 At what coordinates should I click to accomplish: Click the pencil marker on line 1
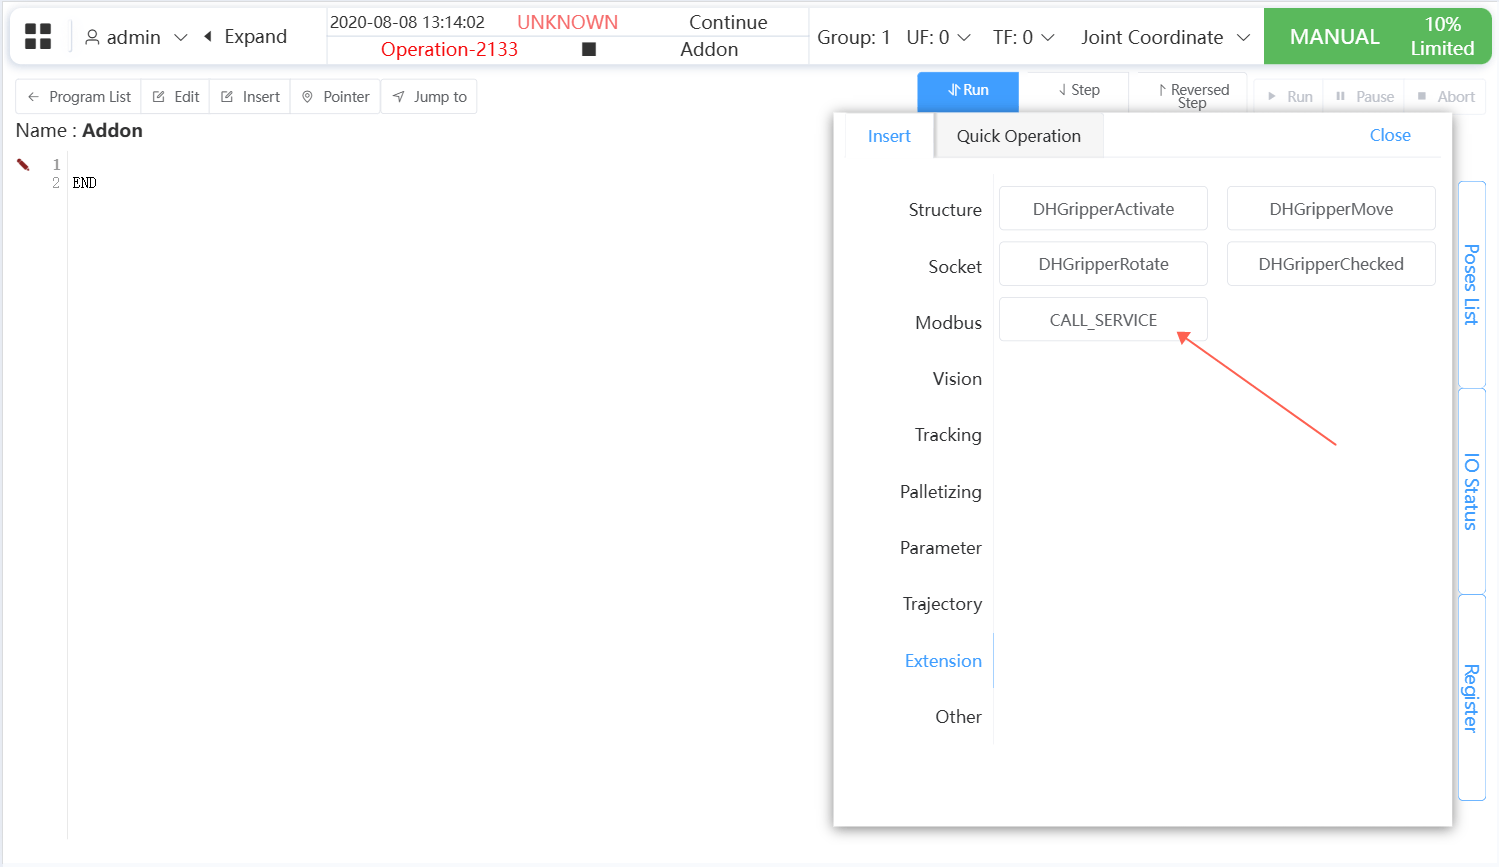(x=23, y=165)
